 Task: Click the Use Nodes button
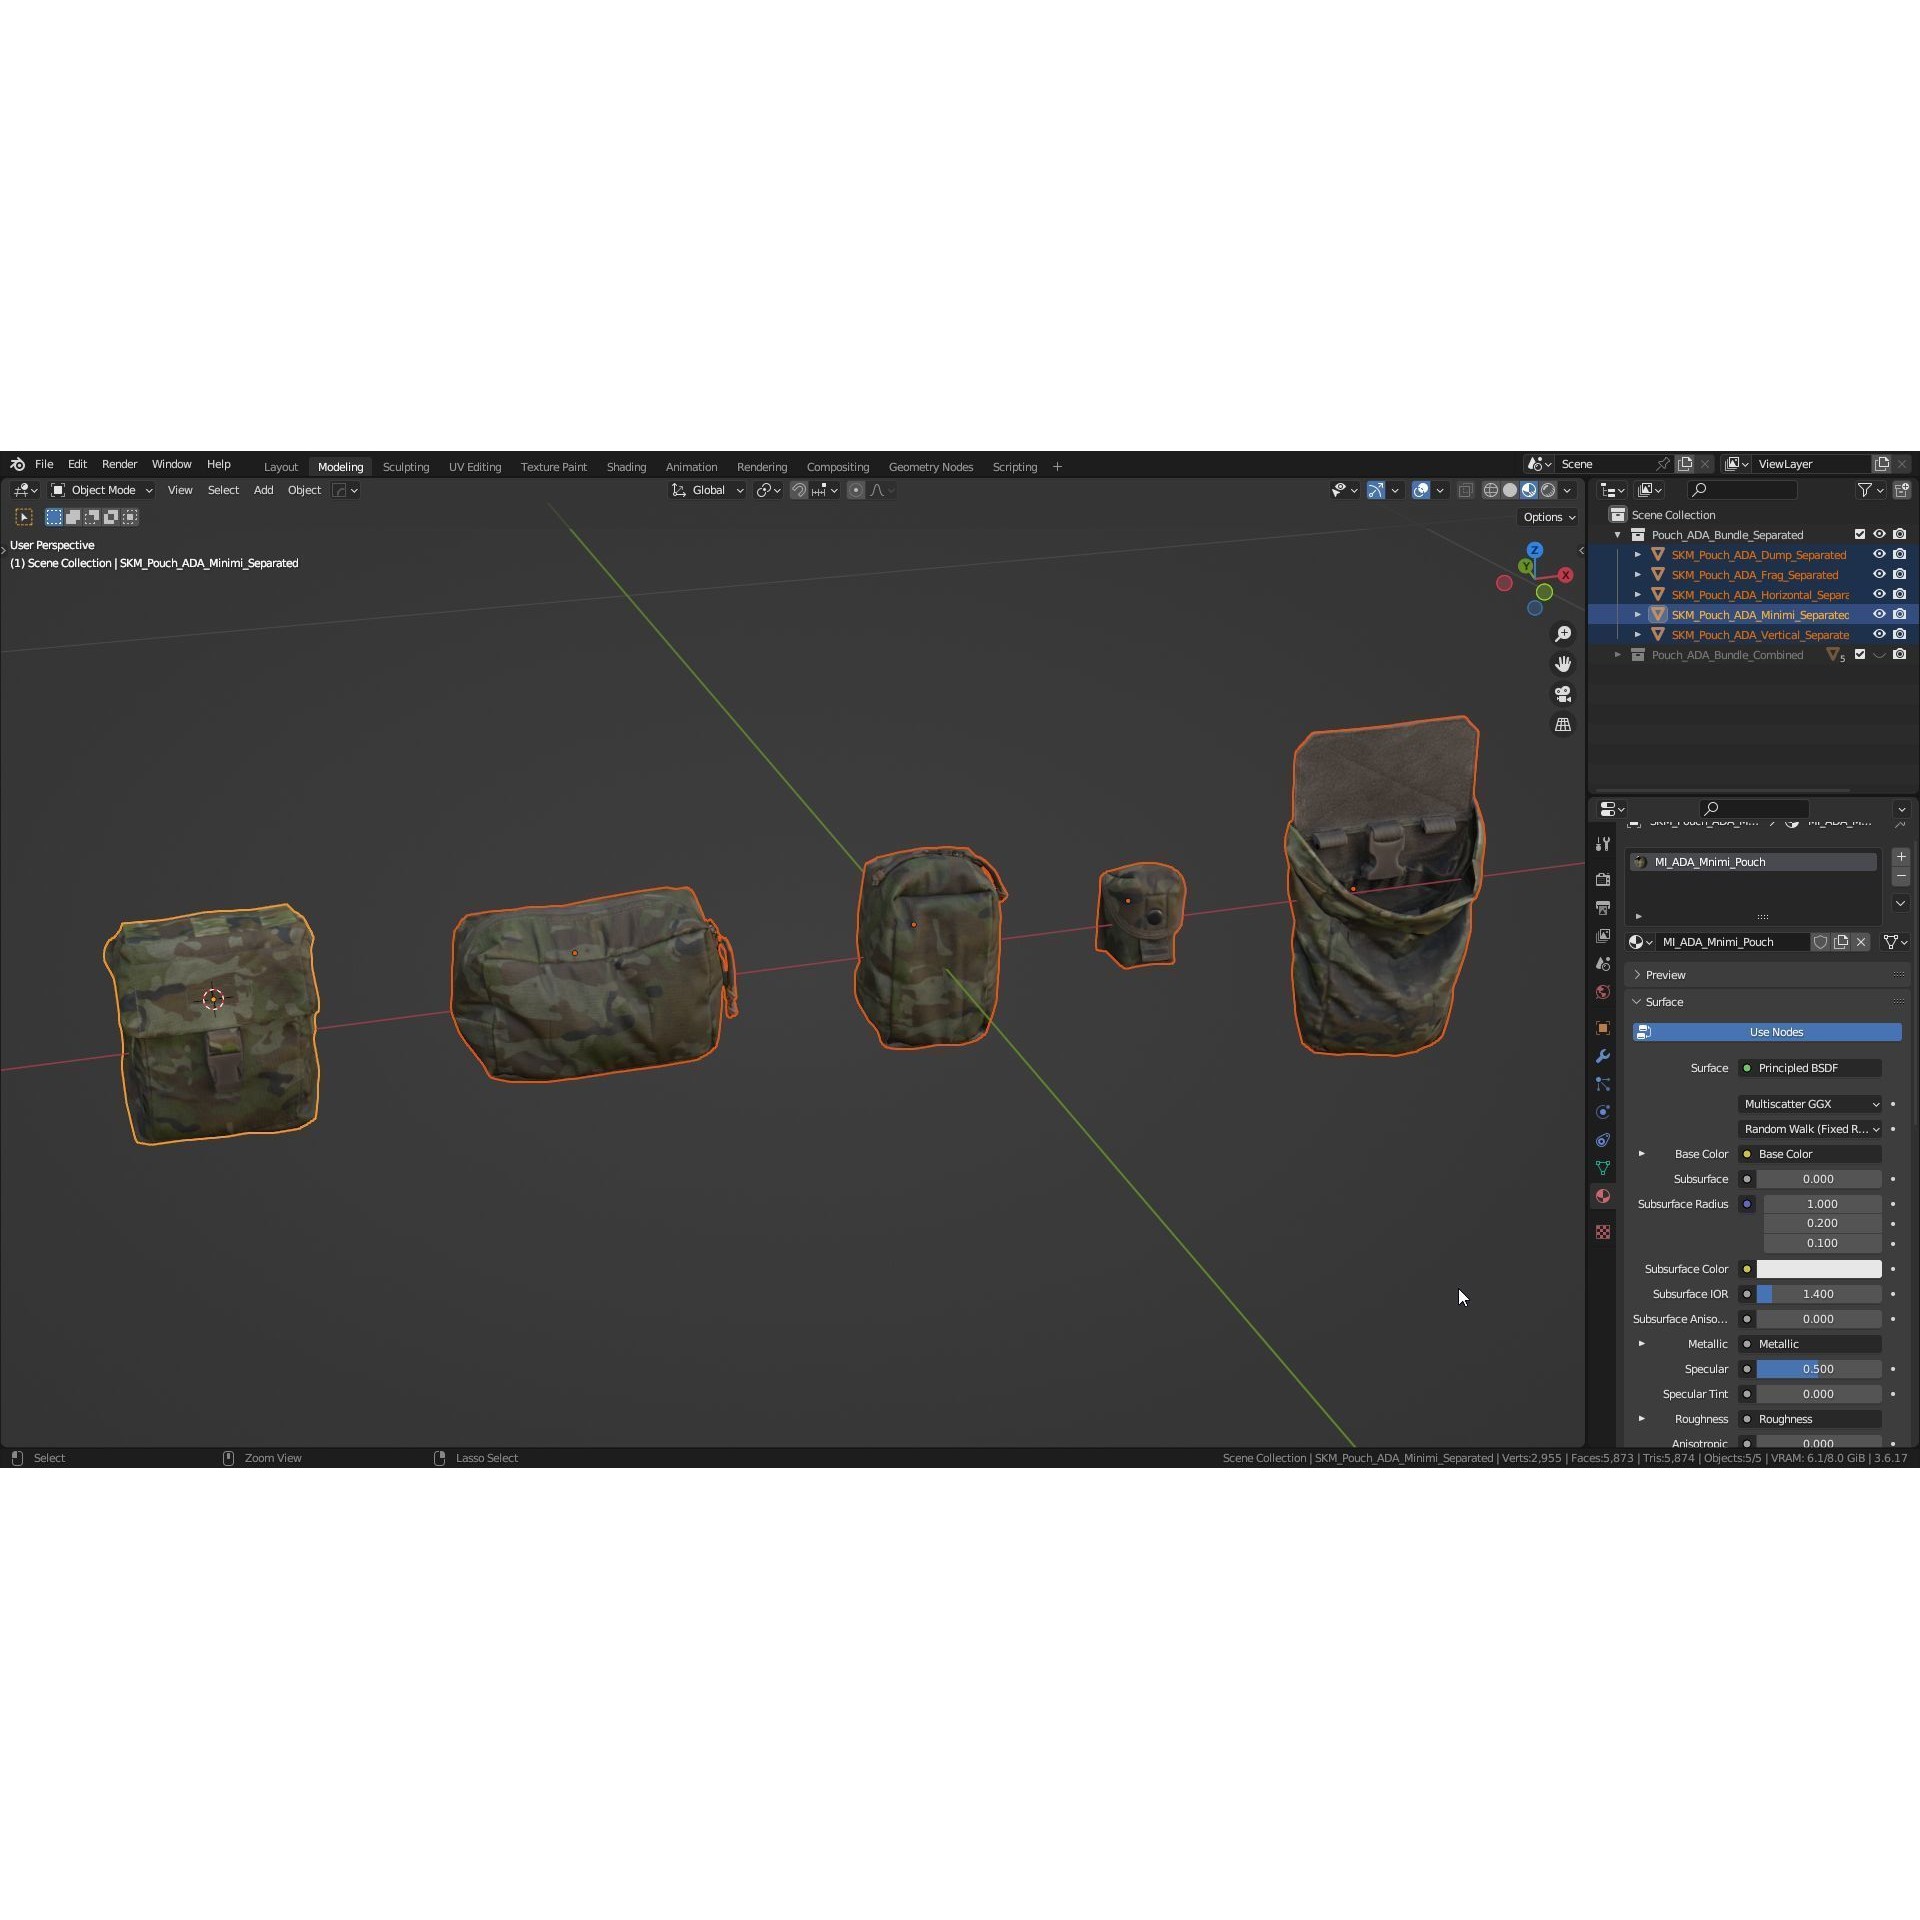pyautogui.click(x=1775, y=1031)
